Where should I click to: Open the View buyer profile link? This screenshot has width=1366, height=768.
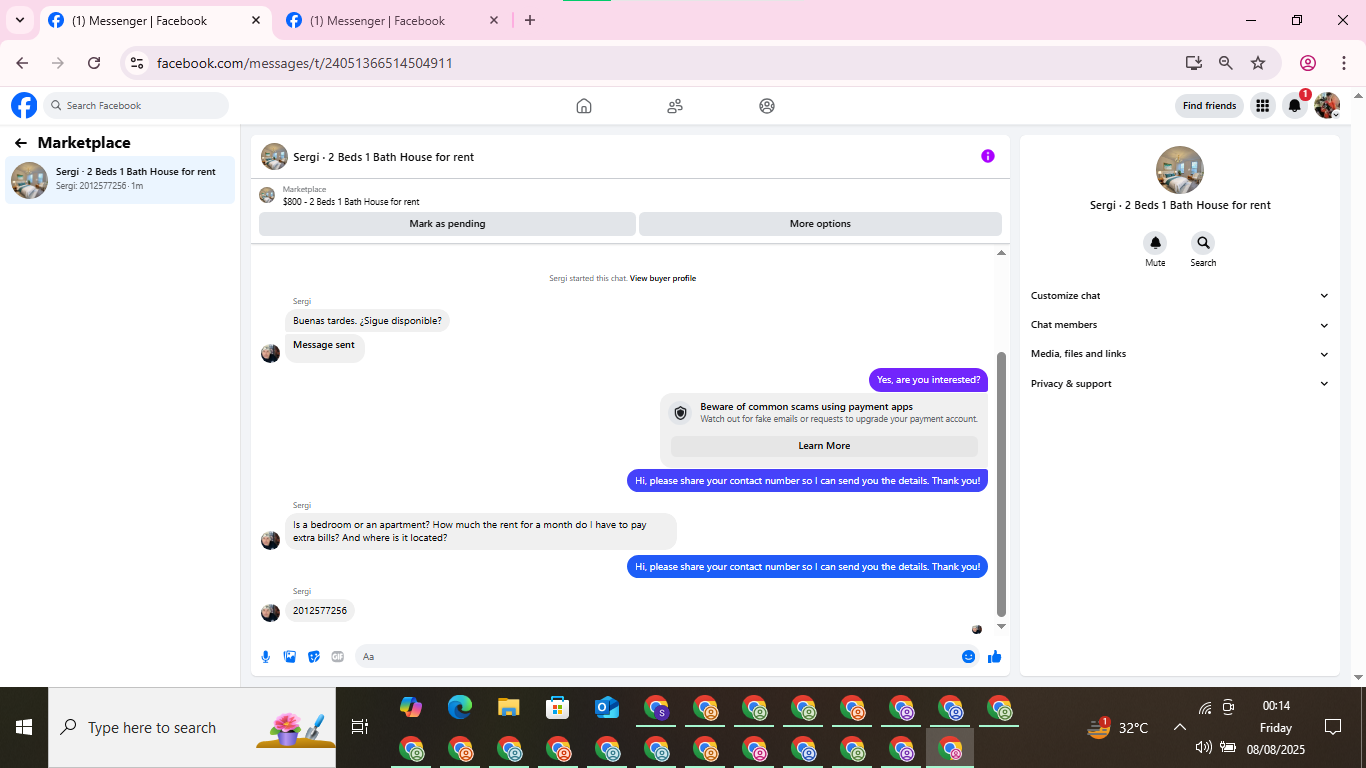pos(663,278)
